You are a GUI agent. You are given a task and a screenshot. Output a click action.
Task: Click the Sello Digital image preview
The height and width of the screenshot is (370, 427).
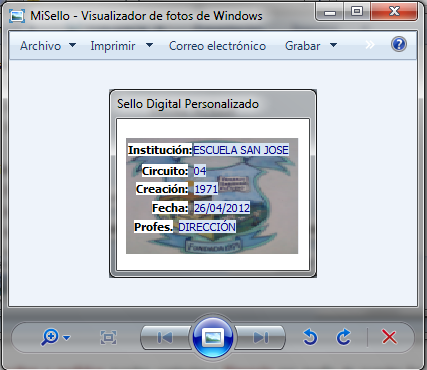pyautogui.click(x=212, y=196)
